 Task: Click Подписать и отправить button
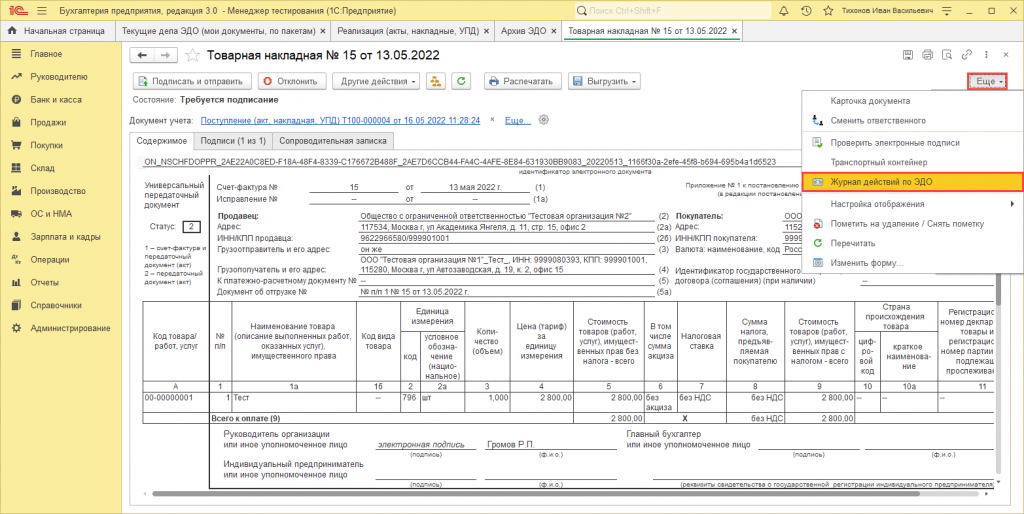[192, 81]
